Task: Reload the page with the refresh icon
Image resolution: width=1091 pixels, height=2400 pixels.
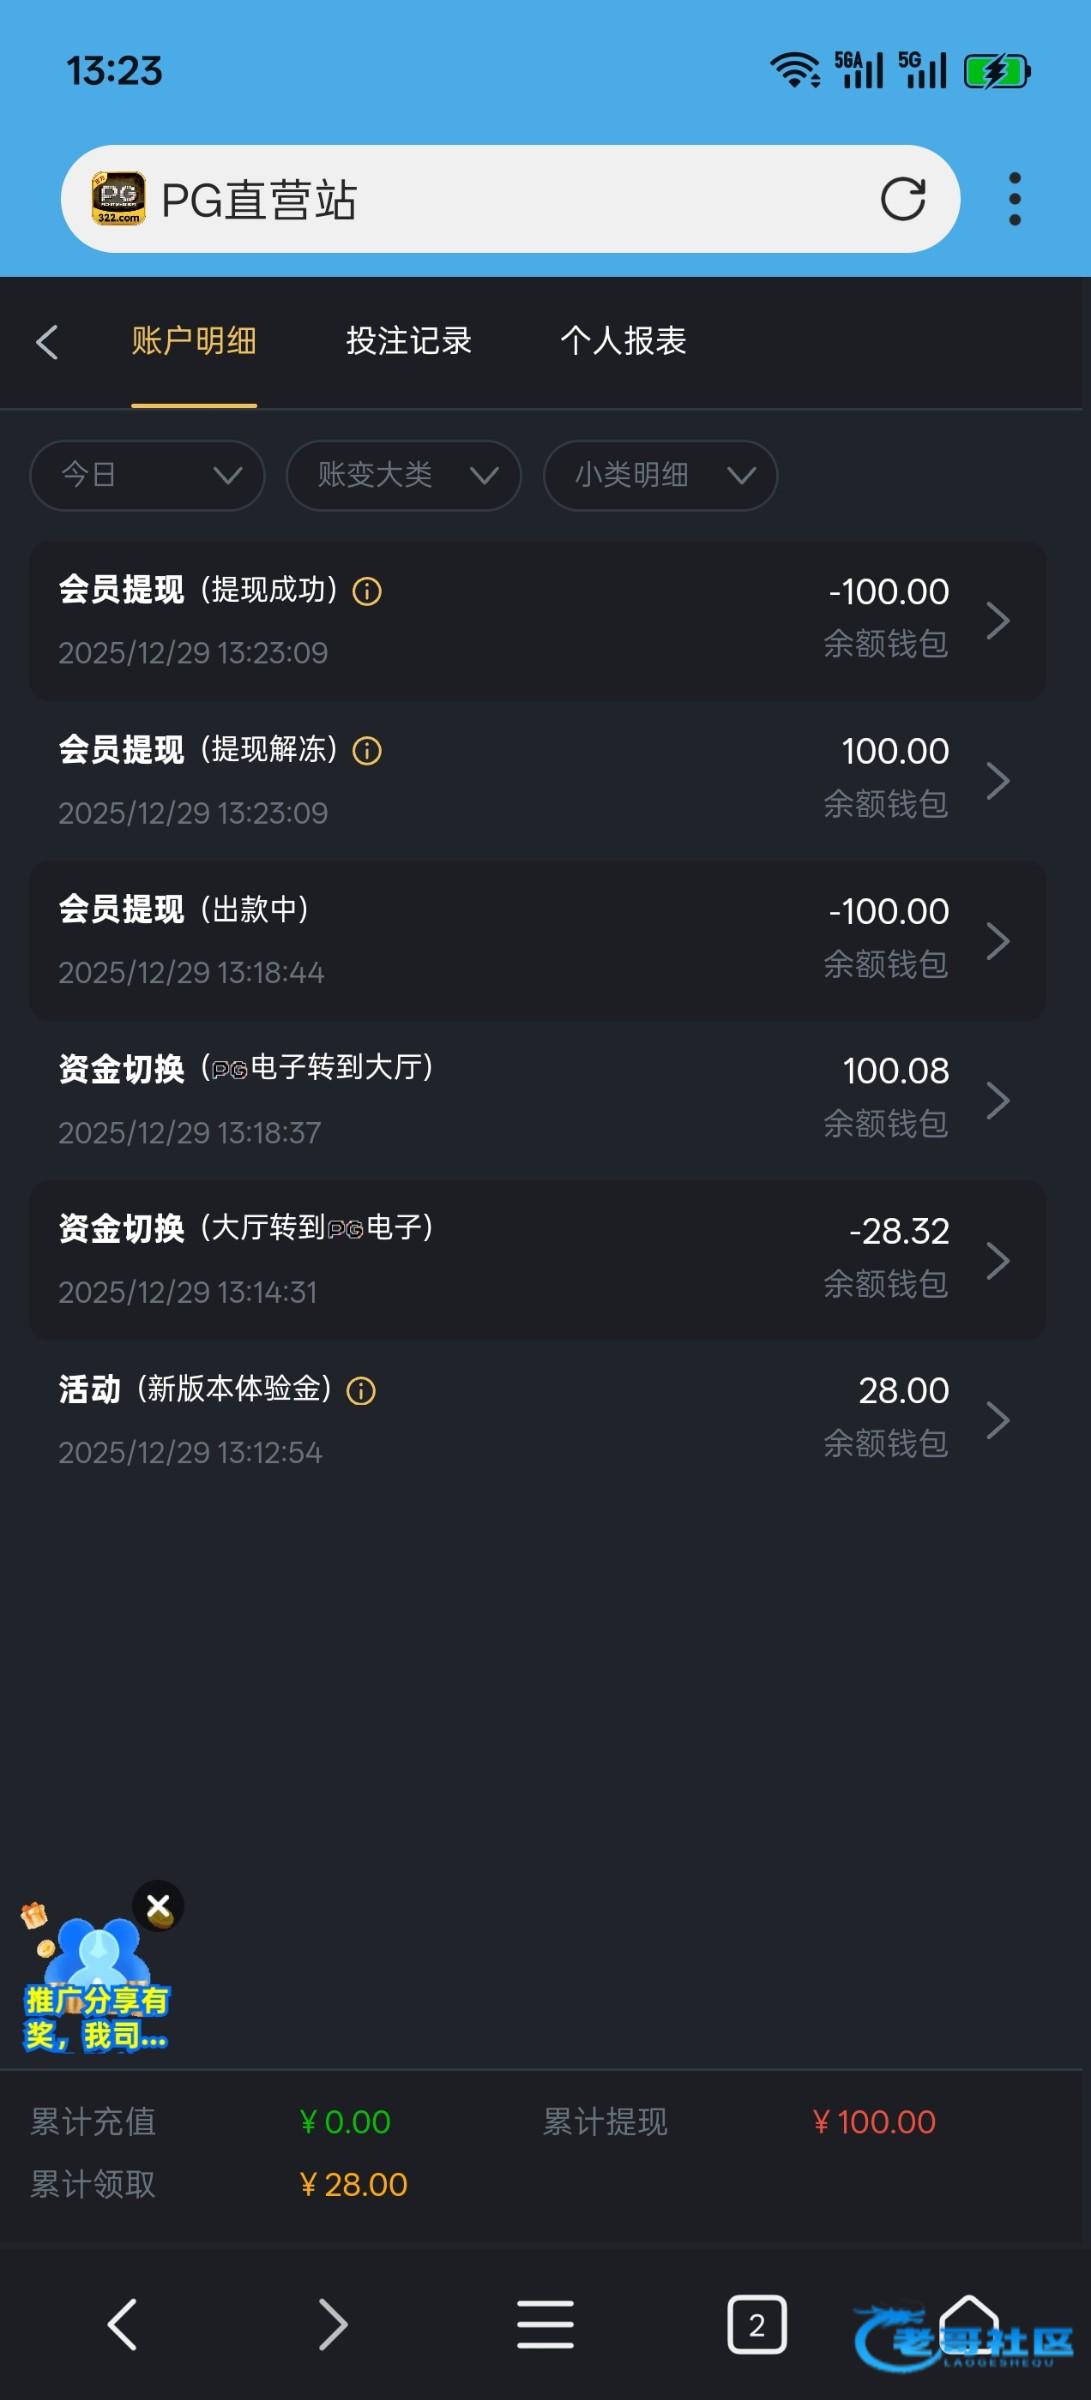Action: point(902,199)
